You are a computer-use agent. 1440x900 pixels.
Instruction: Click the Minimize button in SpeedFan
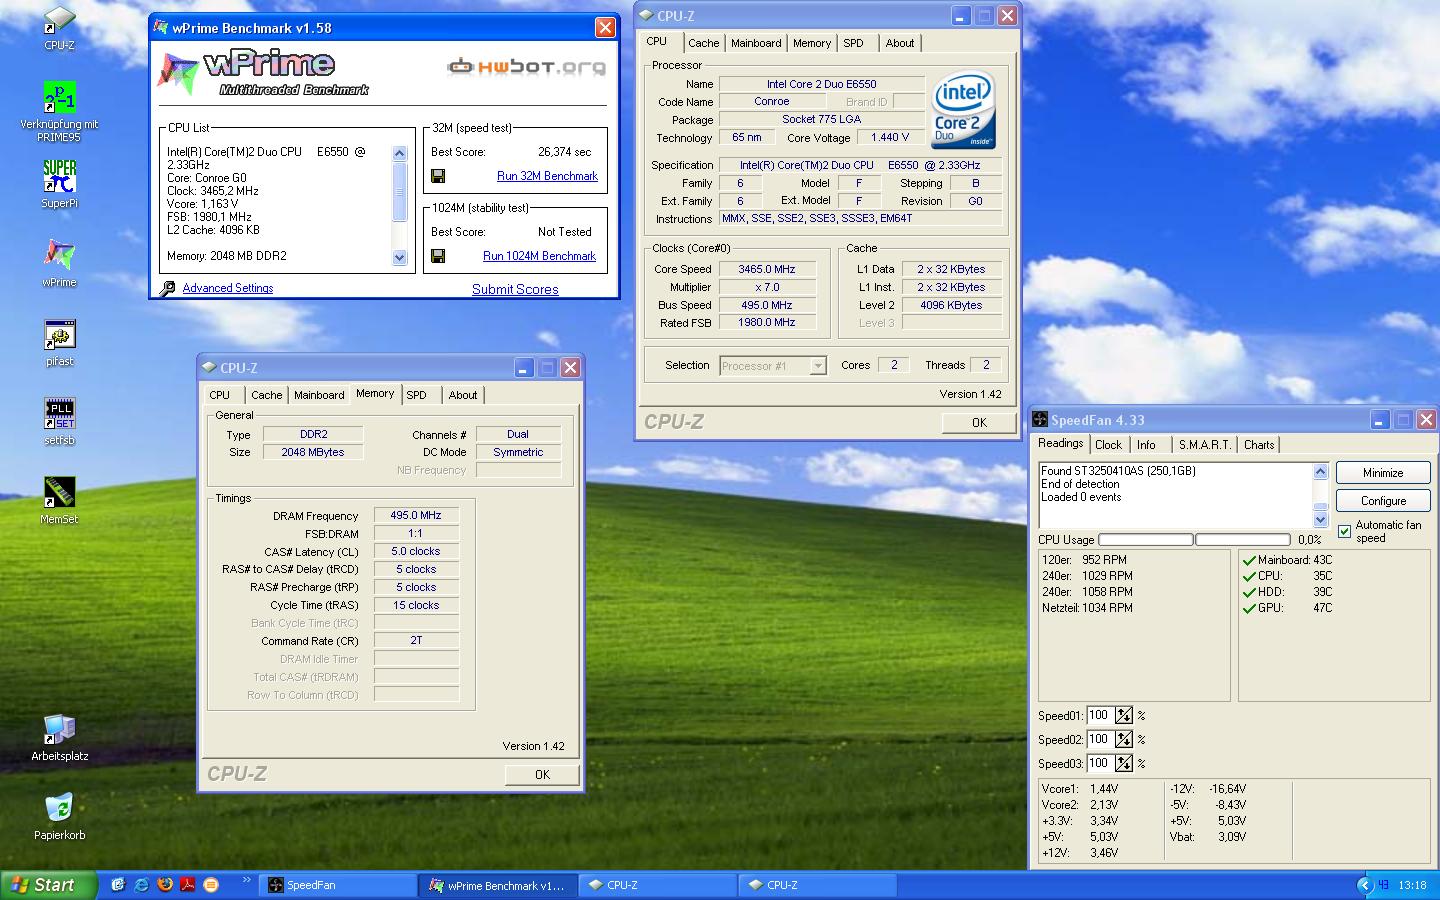pyautogui.click(x=1383, y=473)
